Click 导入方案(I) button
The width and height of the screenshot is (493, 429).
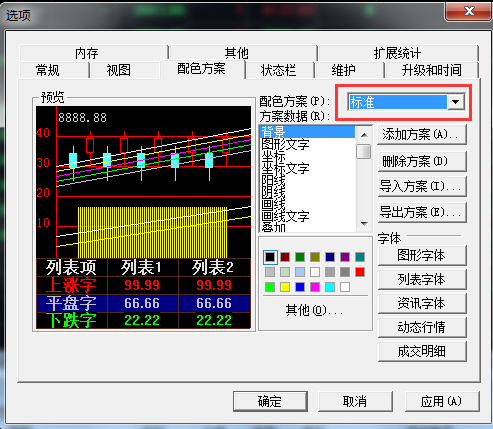[421, 186]
